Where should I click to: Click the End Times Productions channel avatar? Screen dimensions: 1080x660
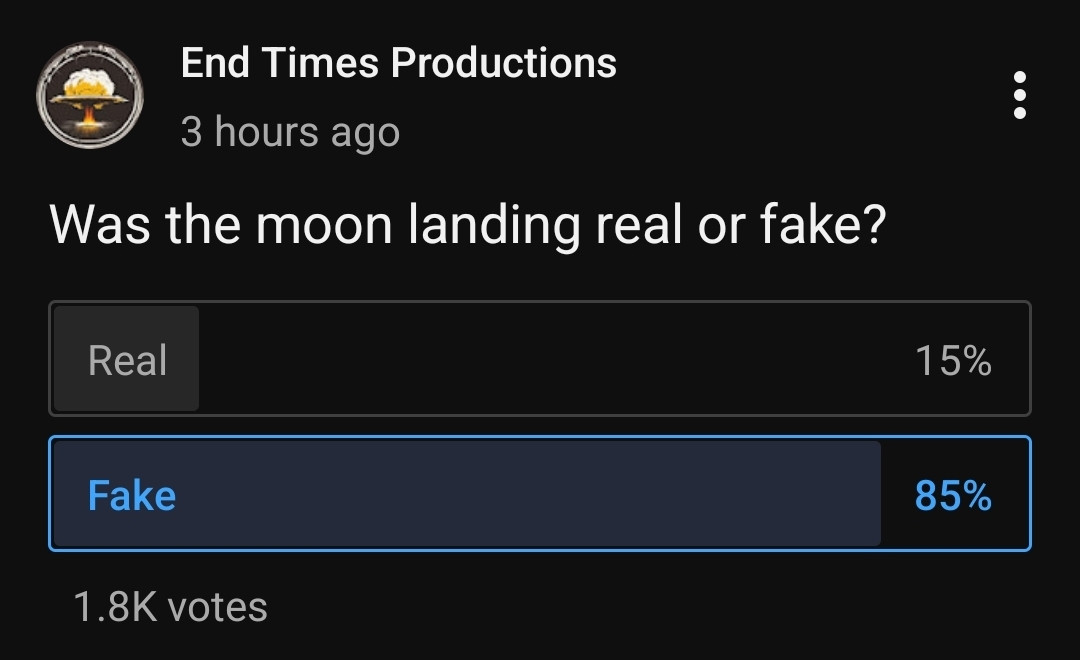[x=90, y=95]
